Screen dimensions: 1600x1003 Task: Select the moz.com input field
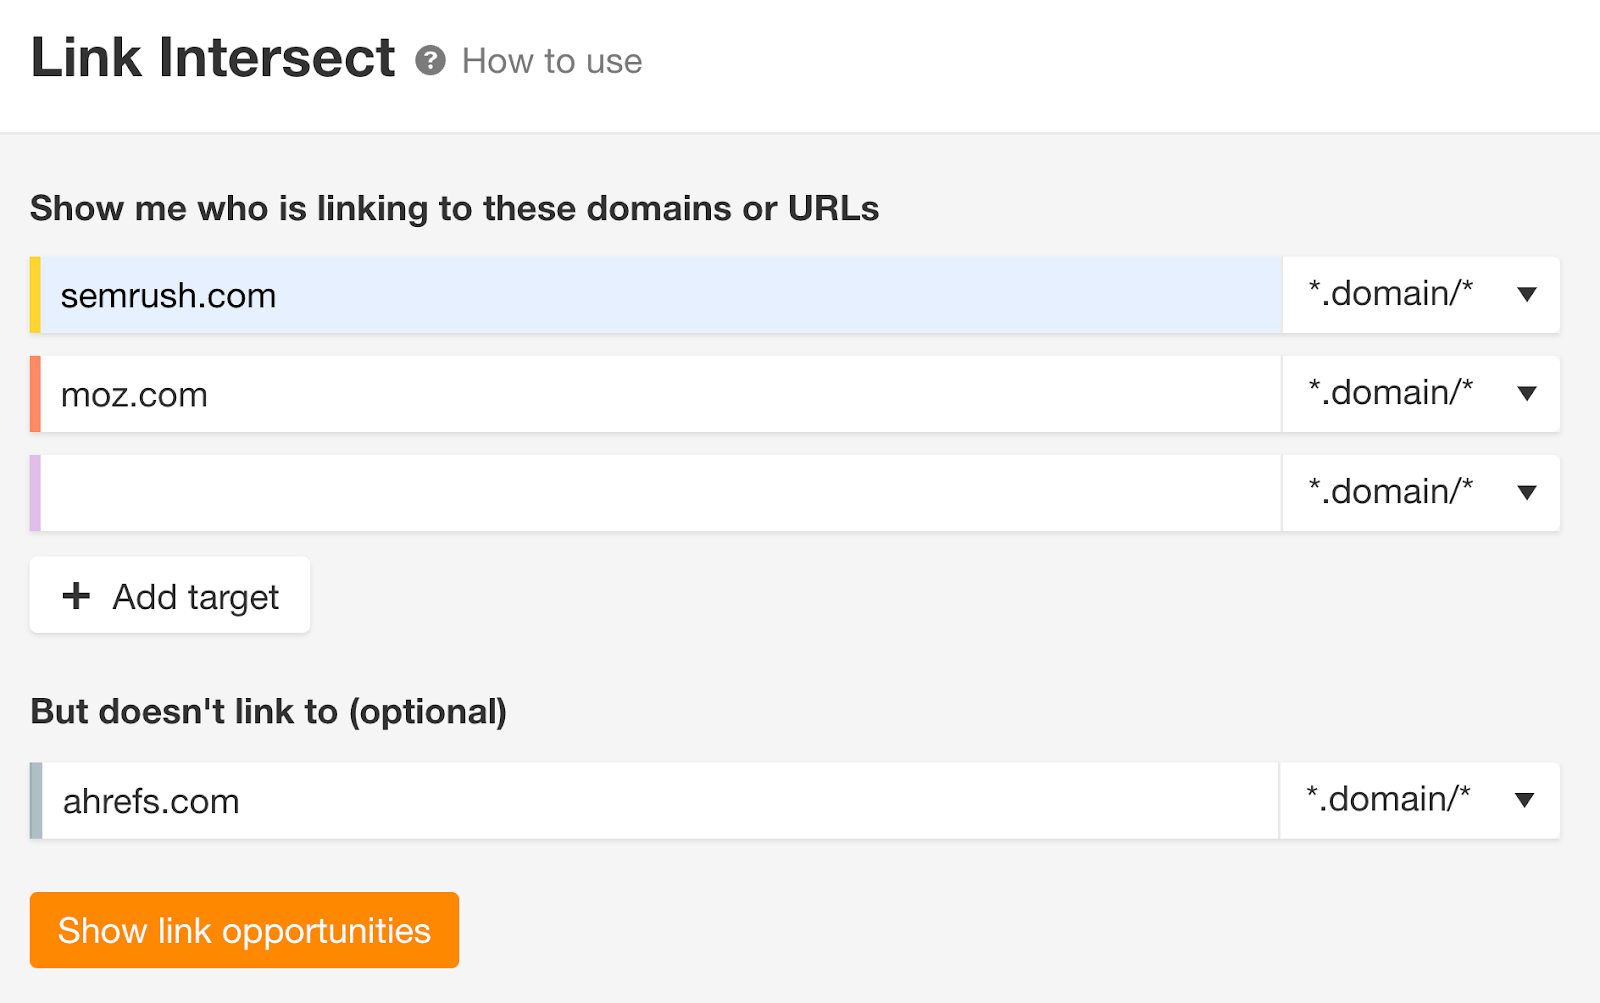tap(600, 393)
